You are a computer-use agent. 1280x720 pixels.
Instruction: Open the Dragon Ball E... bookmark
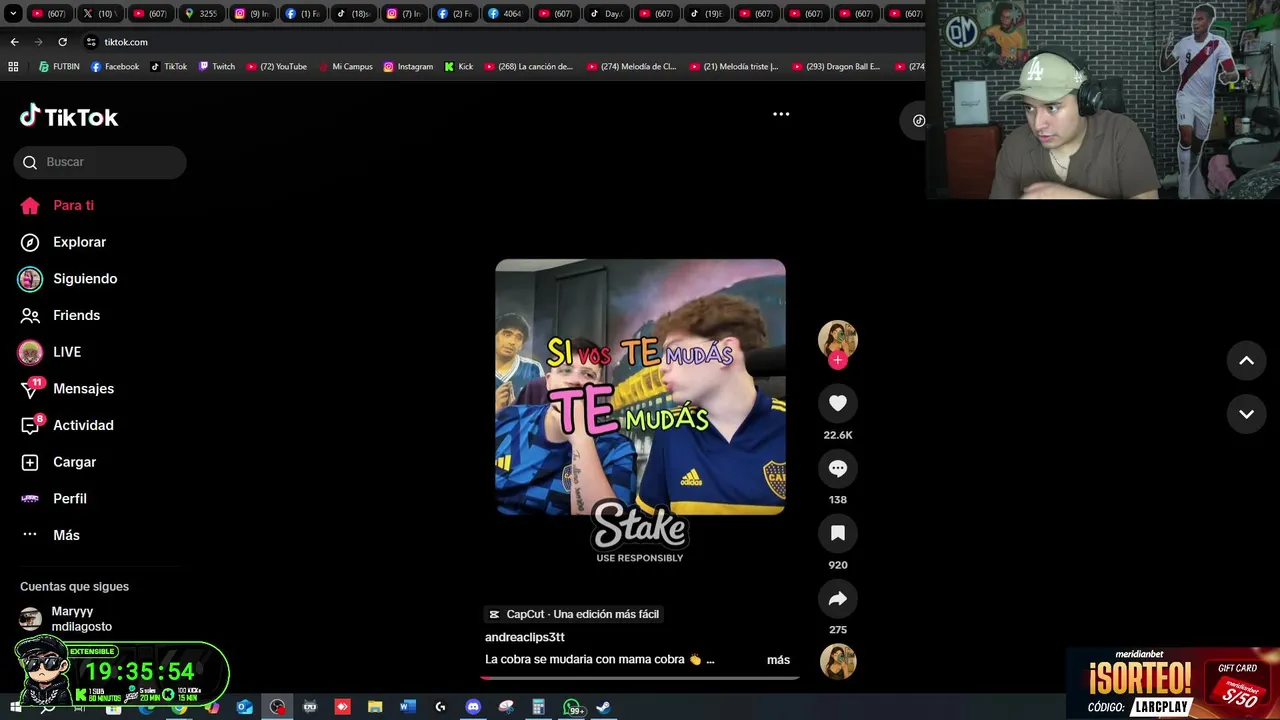pos(836,67)
